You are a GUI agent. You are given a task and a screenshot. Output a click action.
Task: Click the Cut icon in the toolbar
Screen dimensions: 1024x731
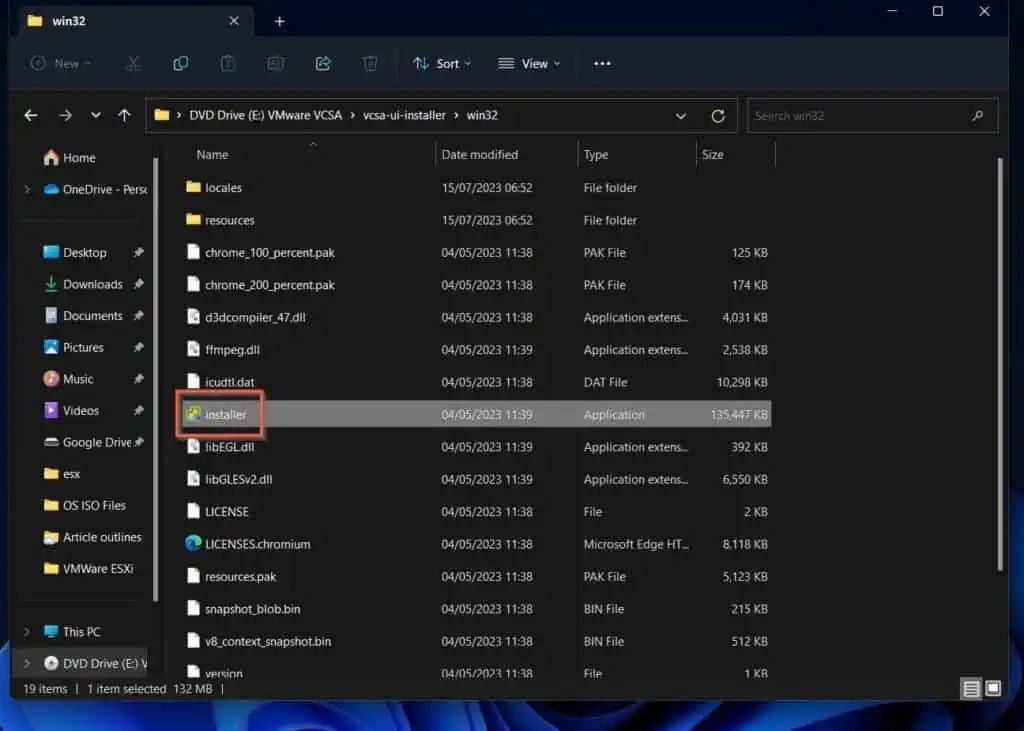point(133,63)
